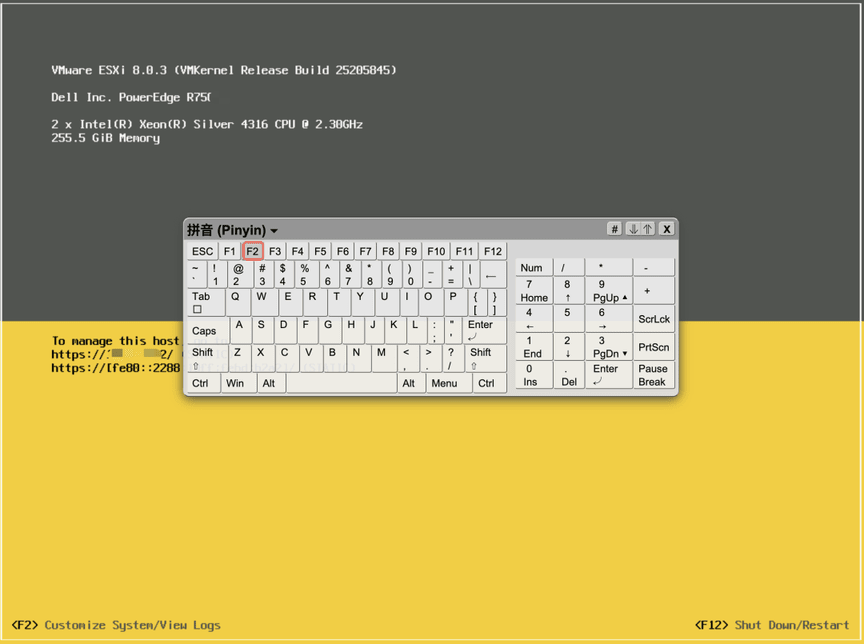
Task: Click the numpad 4 left arrow key
Action: (534, 319)
